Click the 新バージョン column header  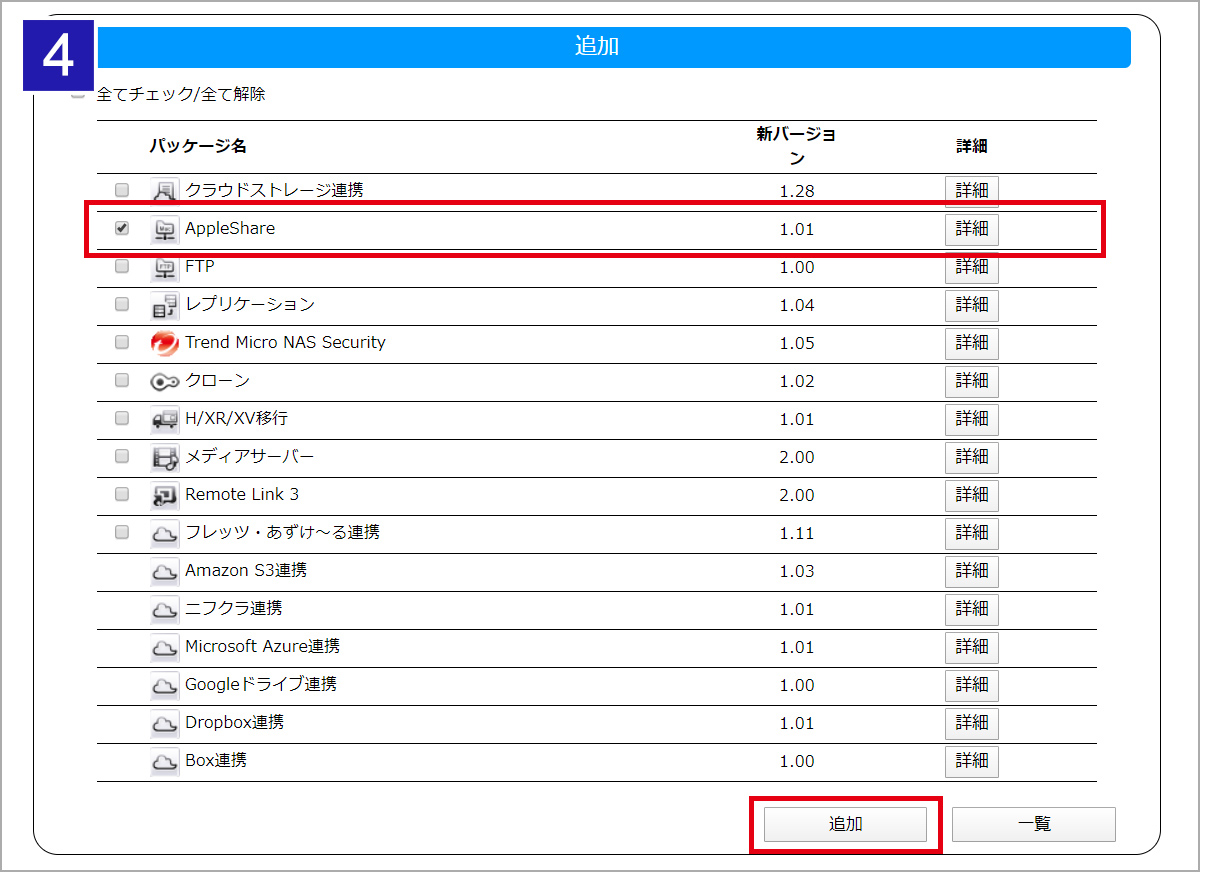pos(797,146)
